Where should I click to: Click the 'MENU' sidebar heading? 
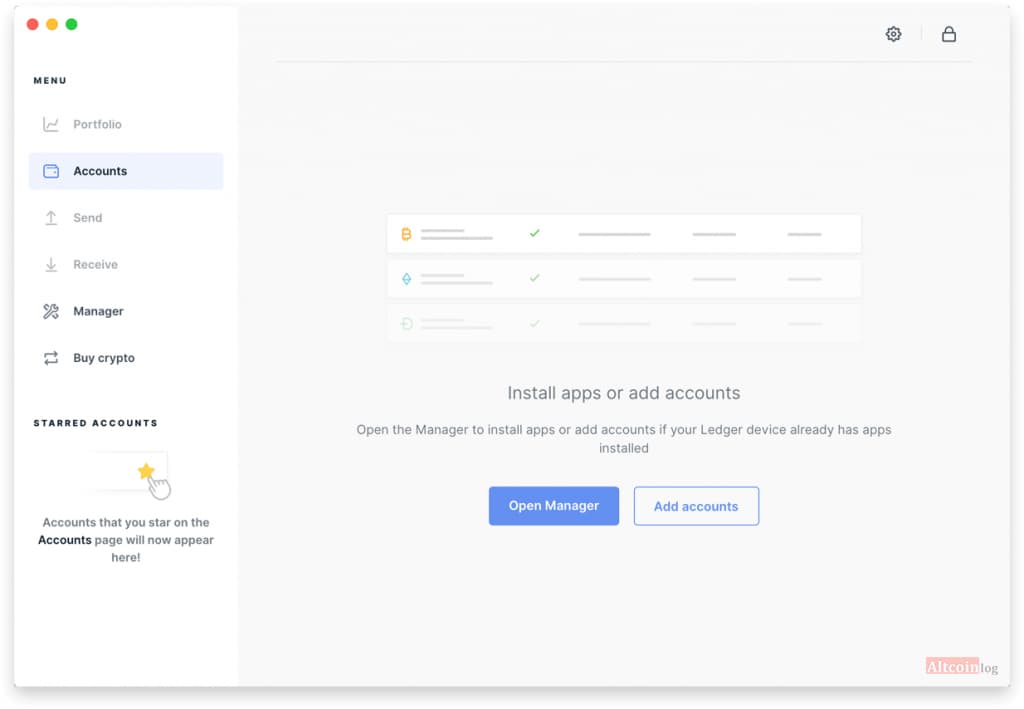pos(50,80)
